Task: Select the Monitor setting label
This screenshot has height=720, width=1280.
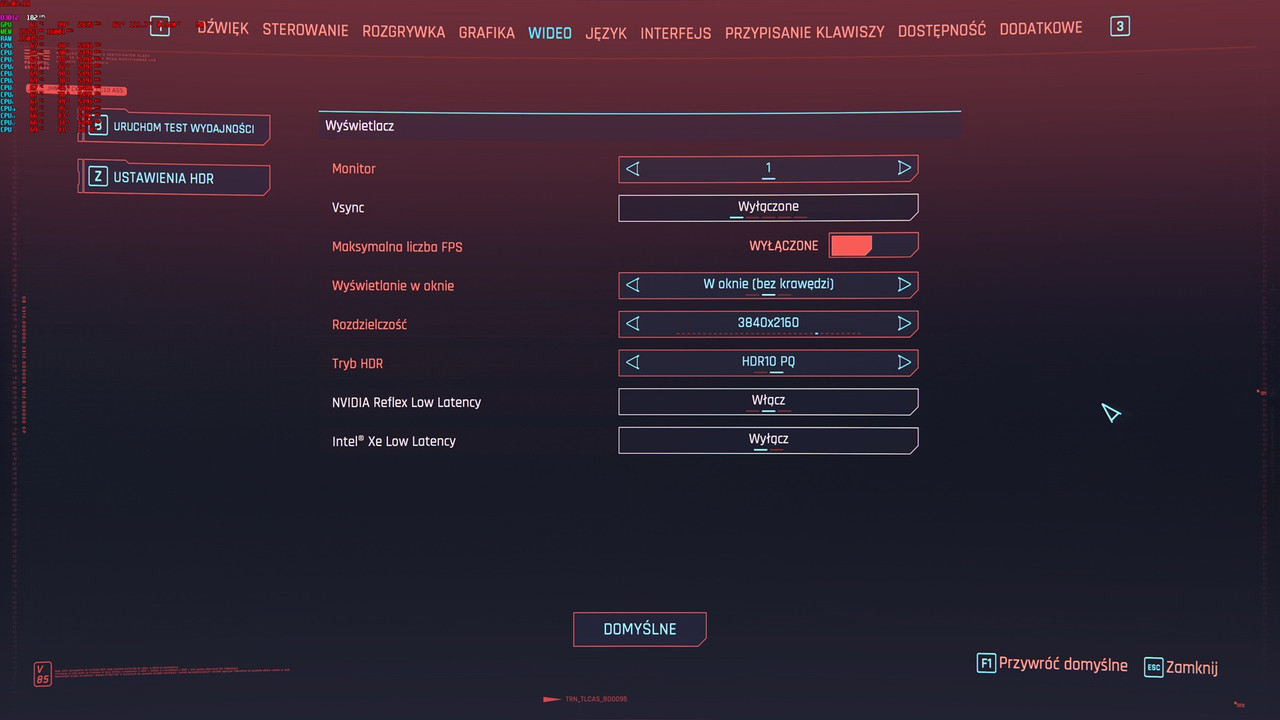Action: pos(354,169)
